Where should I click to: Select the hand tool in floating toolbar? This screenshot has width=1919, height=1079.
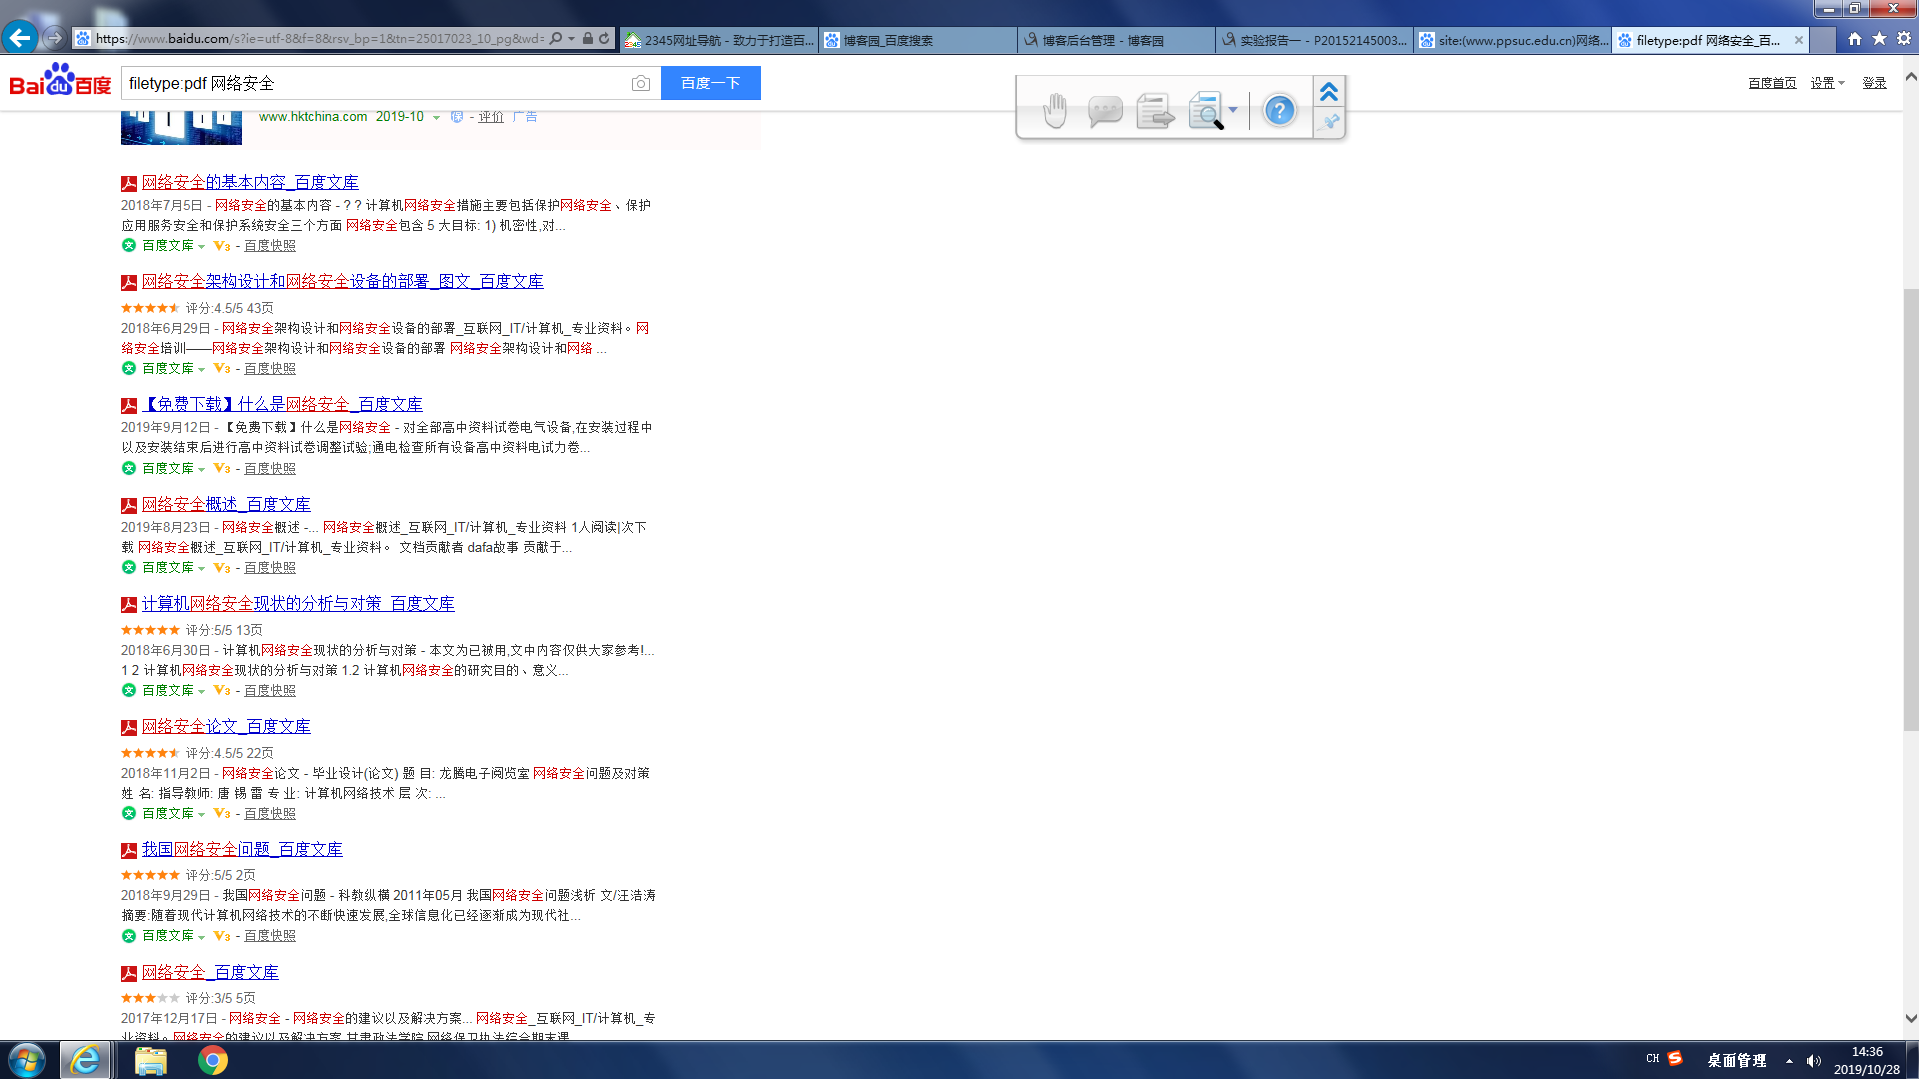pyautogui.click(x=1055, y=110)
